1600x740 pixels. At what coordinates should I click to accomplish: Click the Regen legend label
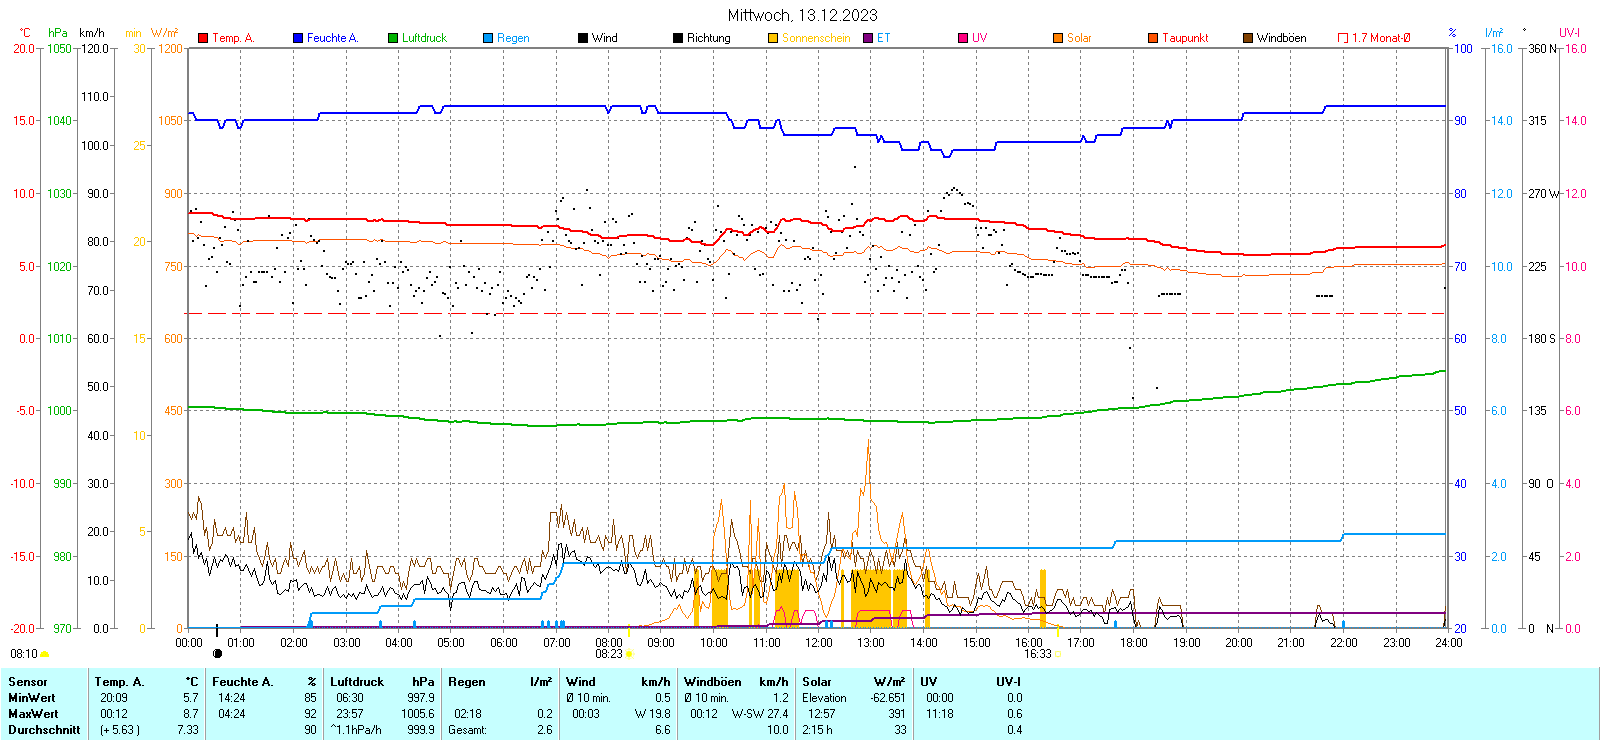click(513, 38)
